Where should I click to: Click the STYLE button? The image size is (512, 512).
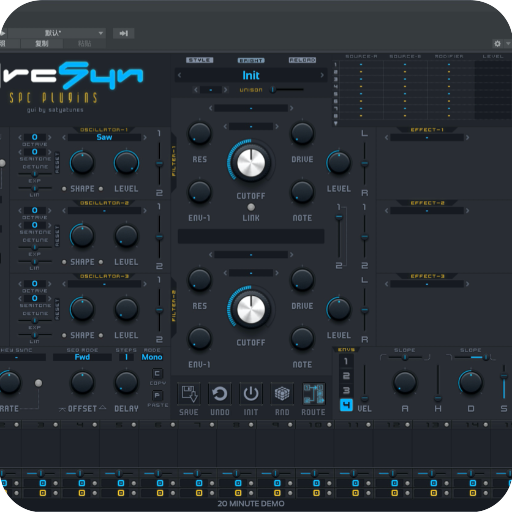200,60
